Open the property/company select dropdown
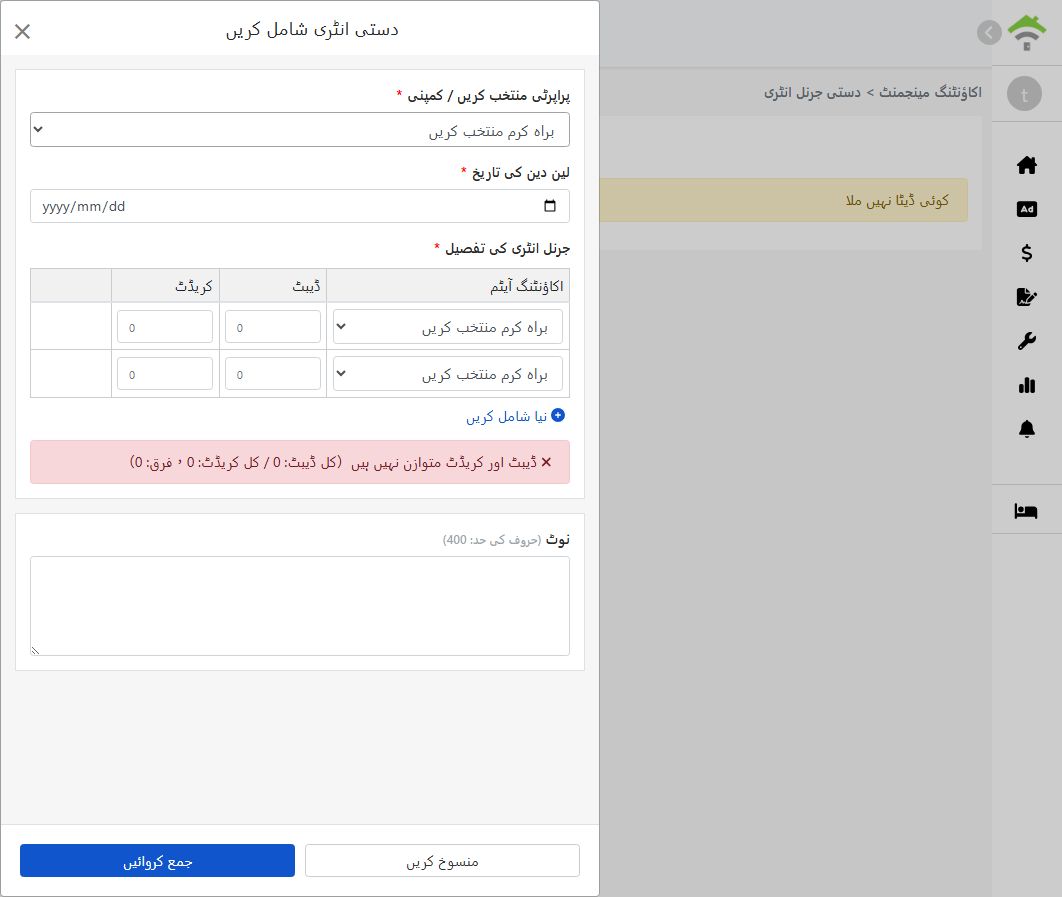 tap(299, 129)
